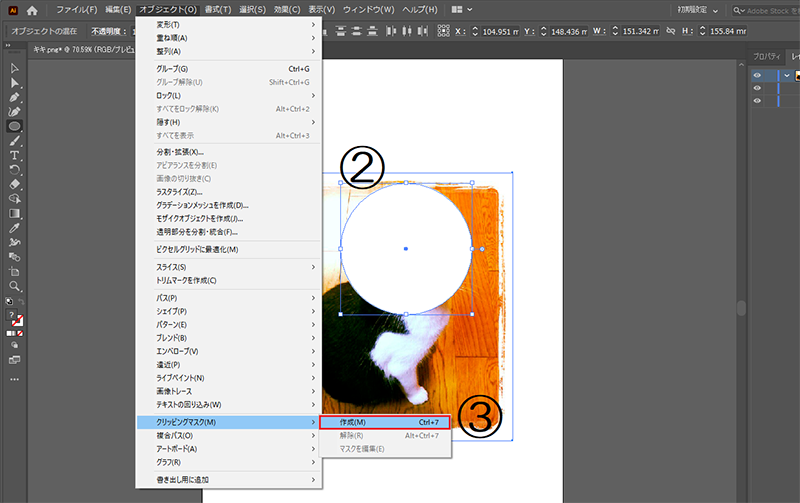The width and height of the screenshot is (800, 503).
Task: Click the Home icon
Action: [x=32, y=9]
